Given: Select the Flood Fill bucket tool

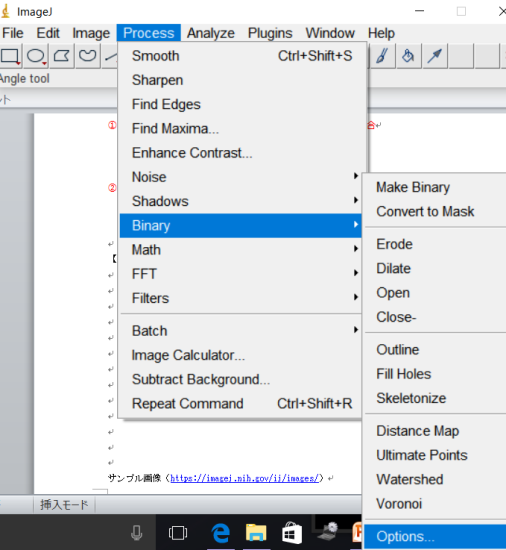Looking at the screenshot, I should [x=408, y=56].
